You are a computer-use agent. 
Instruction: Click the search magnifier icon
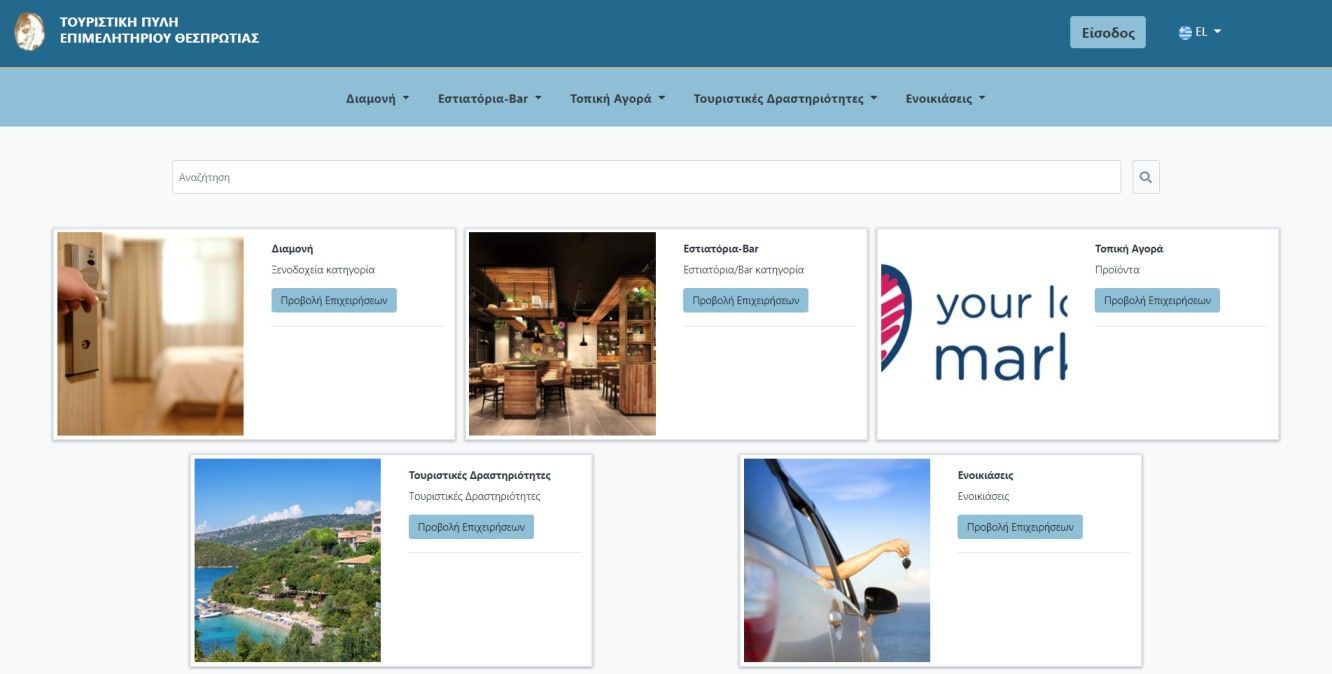[x=1144, y=176]
